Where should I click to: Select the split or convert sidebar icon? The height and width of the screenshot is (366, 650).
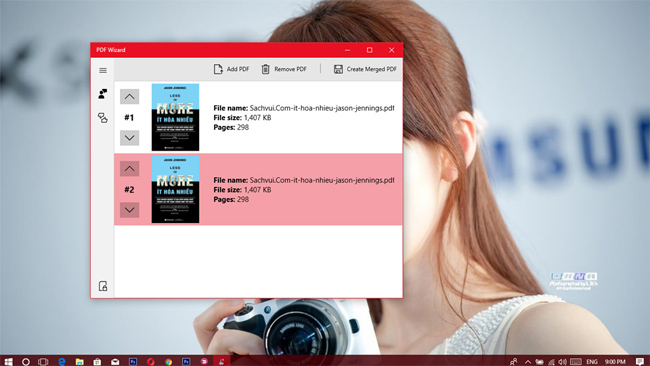103,118
